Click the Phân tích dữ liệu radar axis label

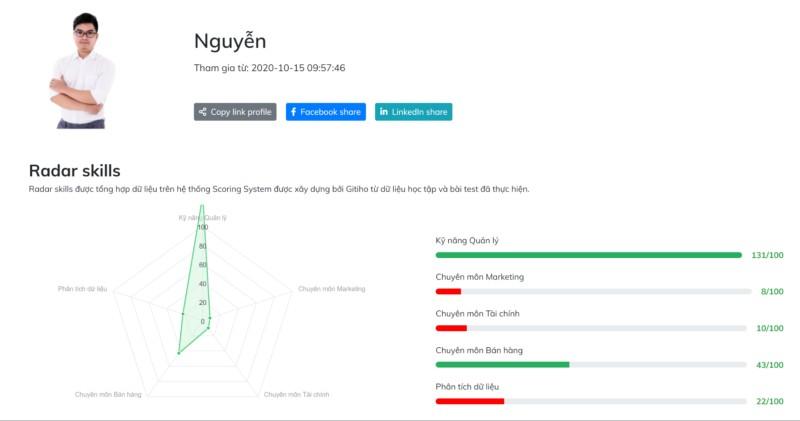(x=82, y=289)
